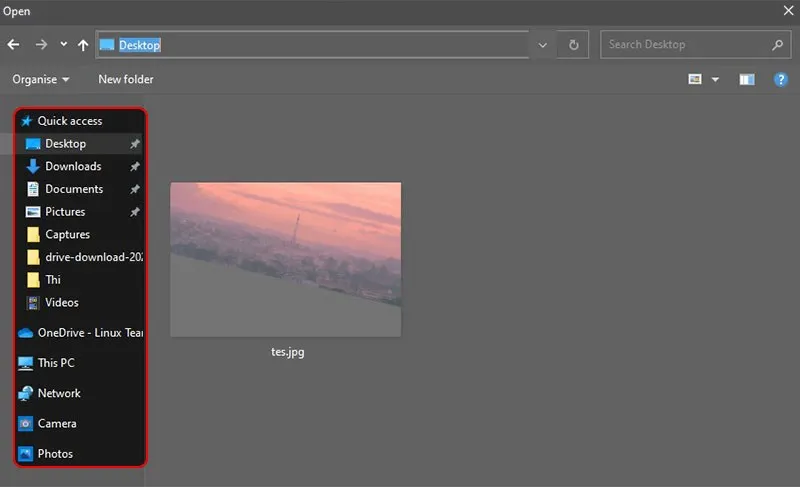Open the Organise menu
The width and height of the screenshot is (800, 487).
click(41, 79)
